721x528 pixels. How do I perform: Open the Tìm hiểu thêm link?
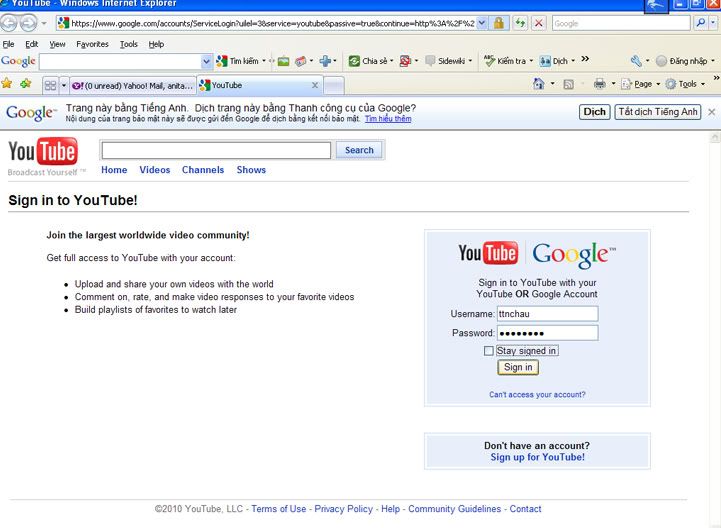(388, 119)
